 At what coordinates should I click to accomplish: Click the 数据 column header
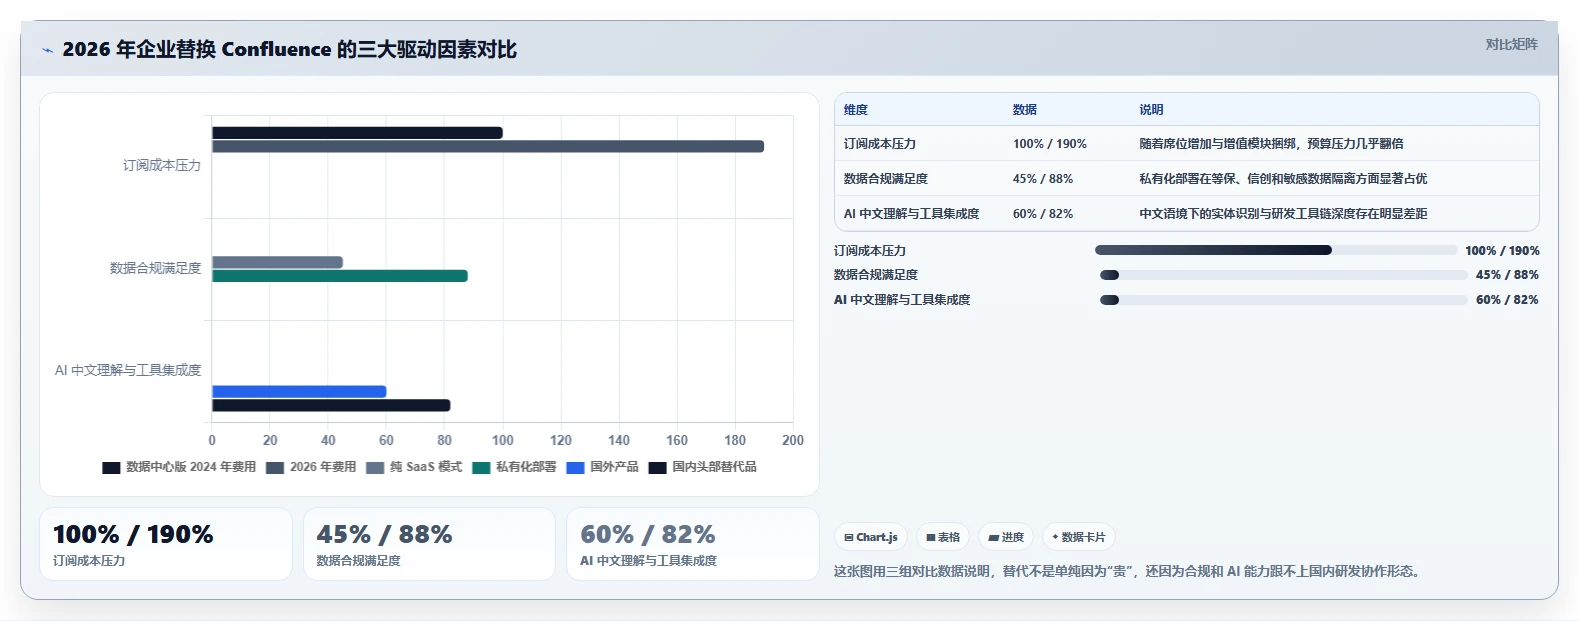tap(1025, 110)
